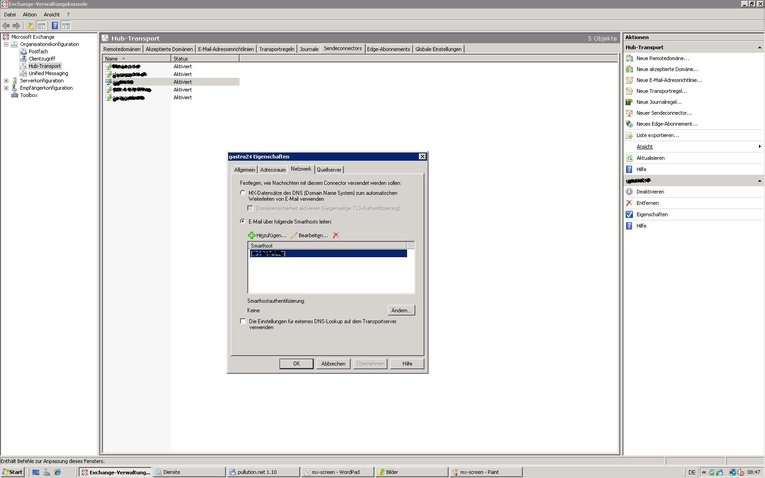Click Neue E-Mail-Adressrichtlinie action
765x478 pixels.
coord(669,80)
